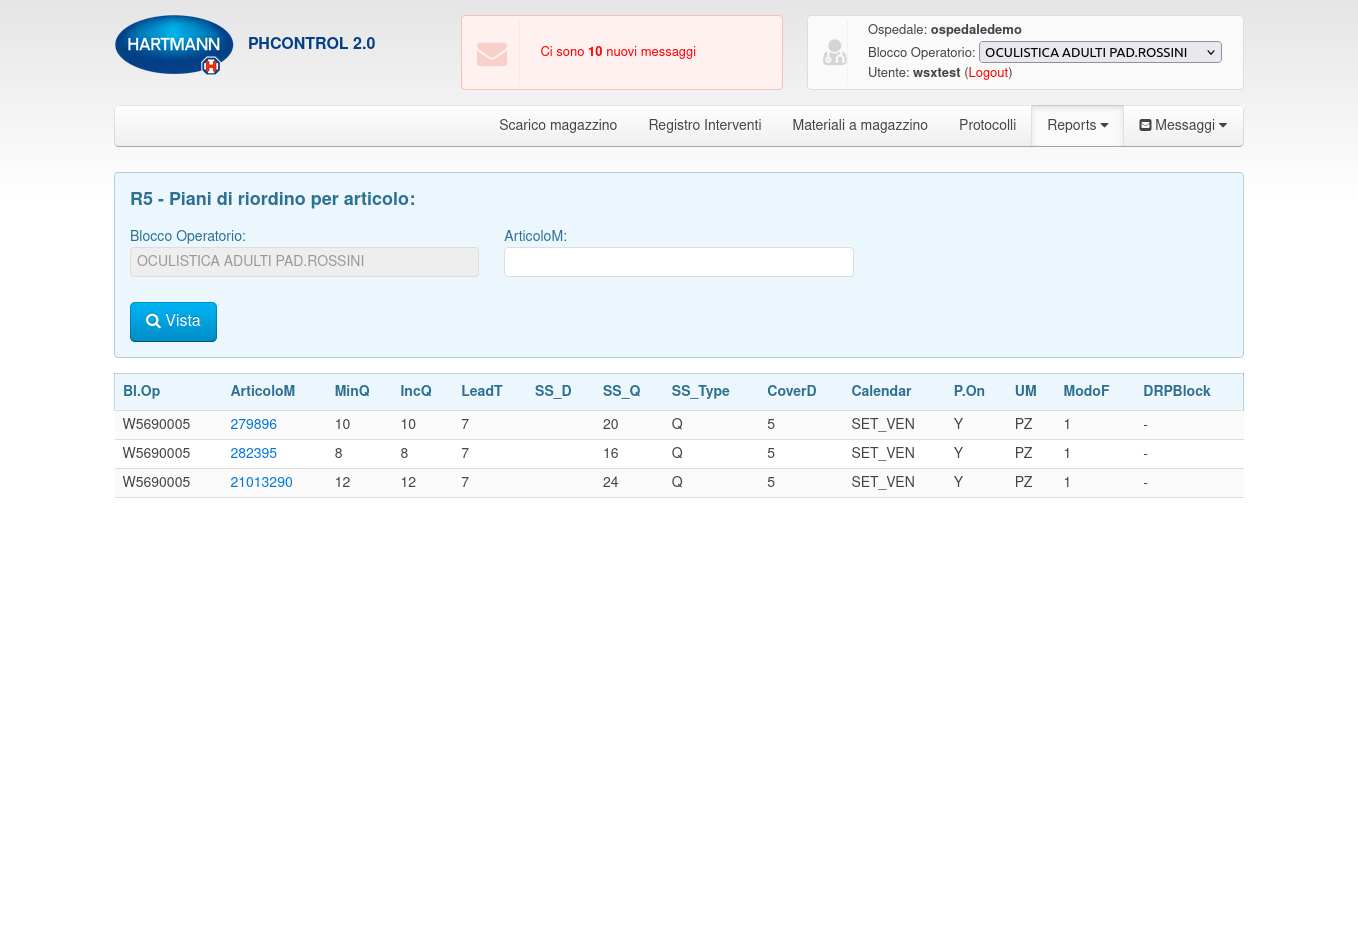Click the Vista search button
This screenshot has width=1358, height=939.
(173, 322)
